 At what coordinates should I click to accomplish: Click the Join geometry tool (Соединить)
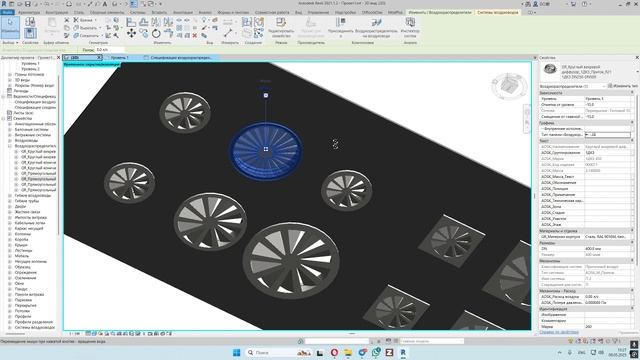[x=86, y=36]
